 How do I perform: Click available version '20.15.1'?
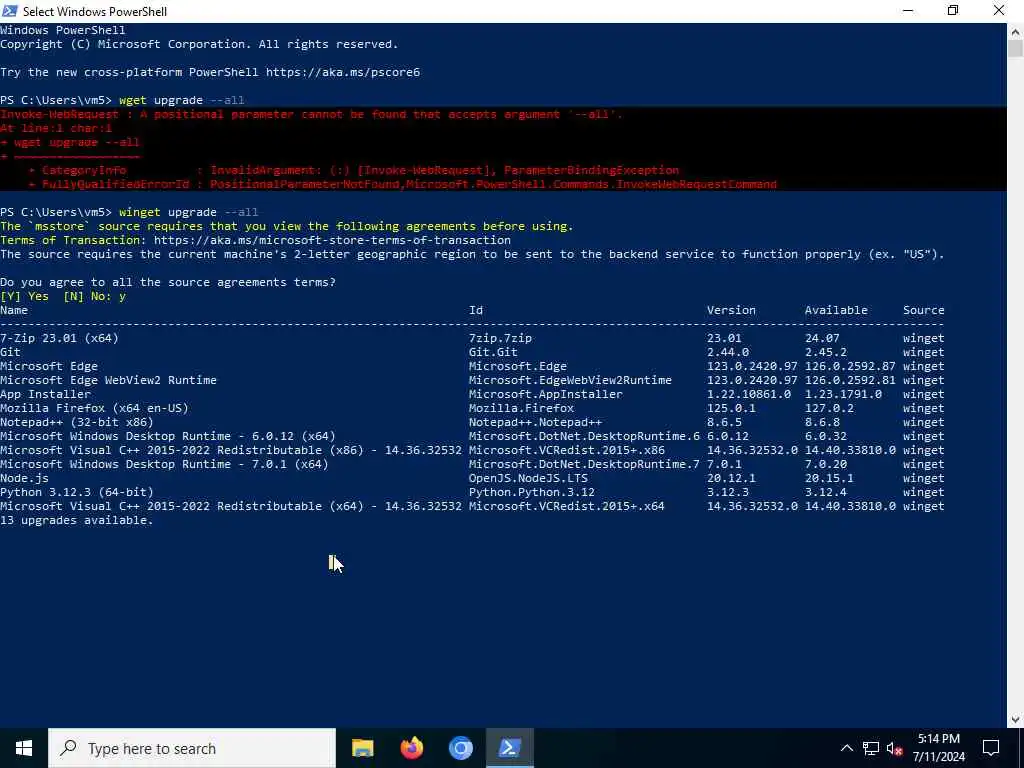point(829,478)
